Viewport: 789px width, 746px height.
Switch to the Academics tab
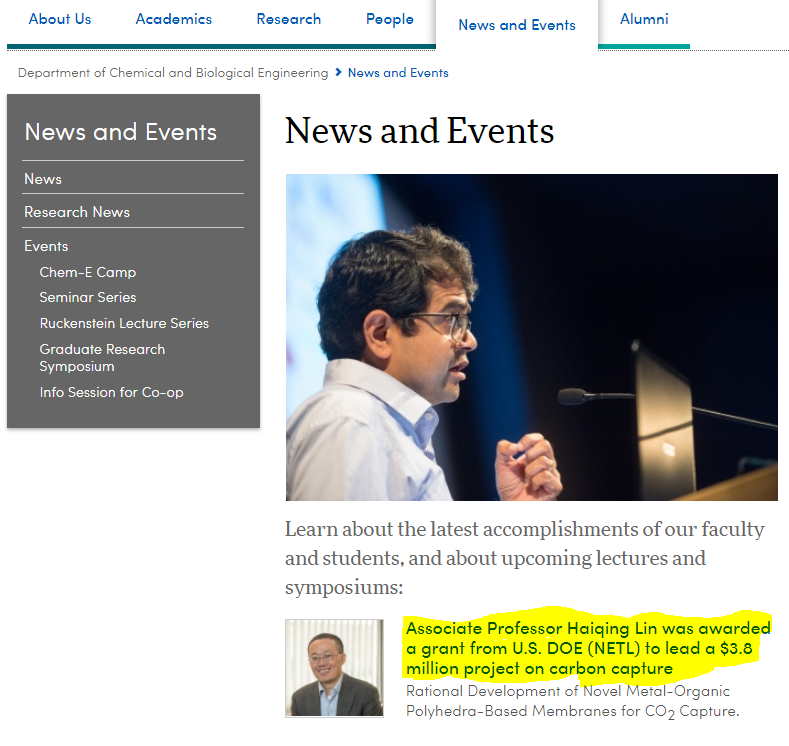(x=174, y=19)
